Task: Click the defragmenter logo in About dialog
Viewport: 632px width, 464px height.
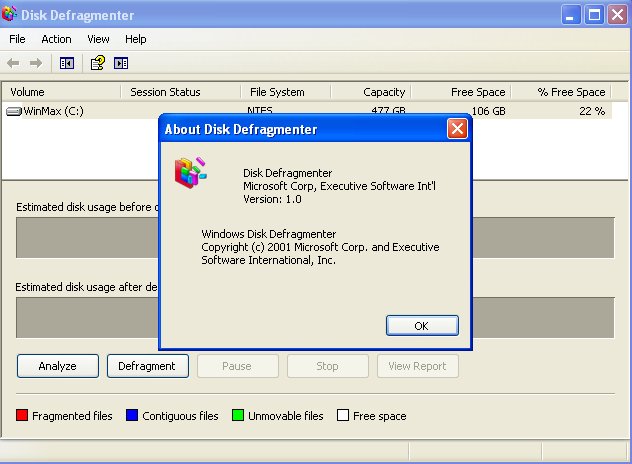Action: pyautogui.click(x=191, y=173)
